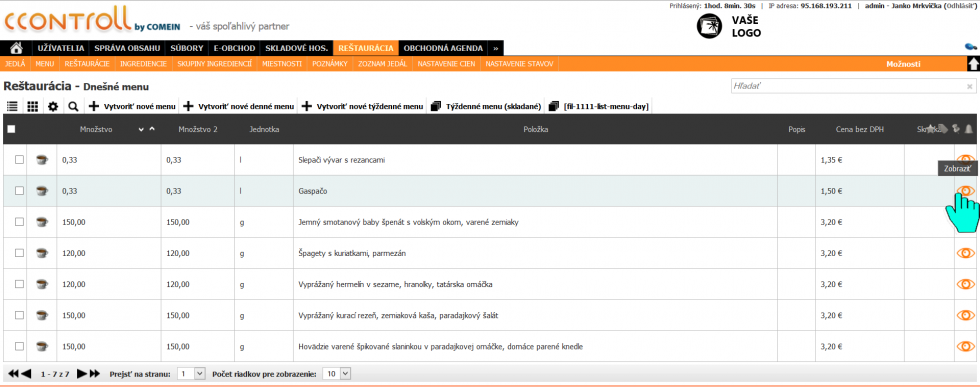Open table settings gear icon

click(x=53, y=107)
